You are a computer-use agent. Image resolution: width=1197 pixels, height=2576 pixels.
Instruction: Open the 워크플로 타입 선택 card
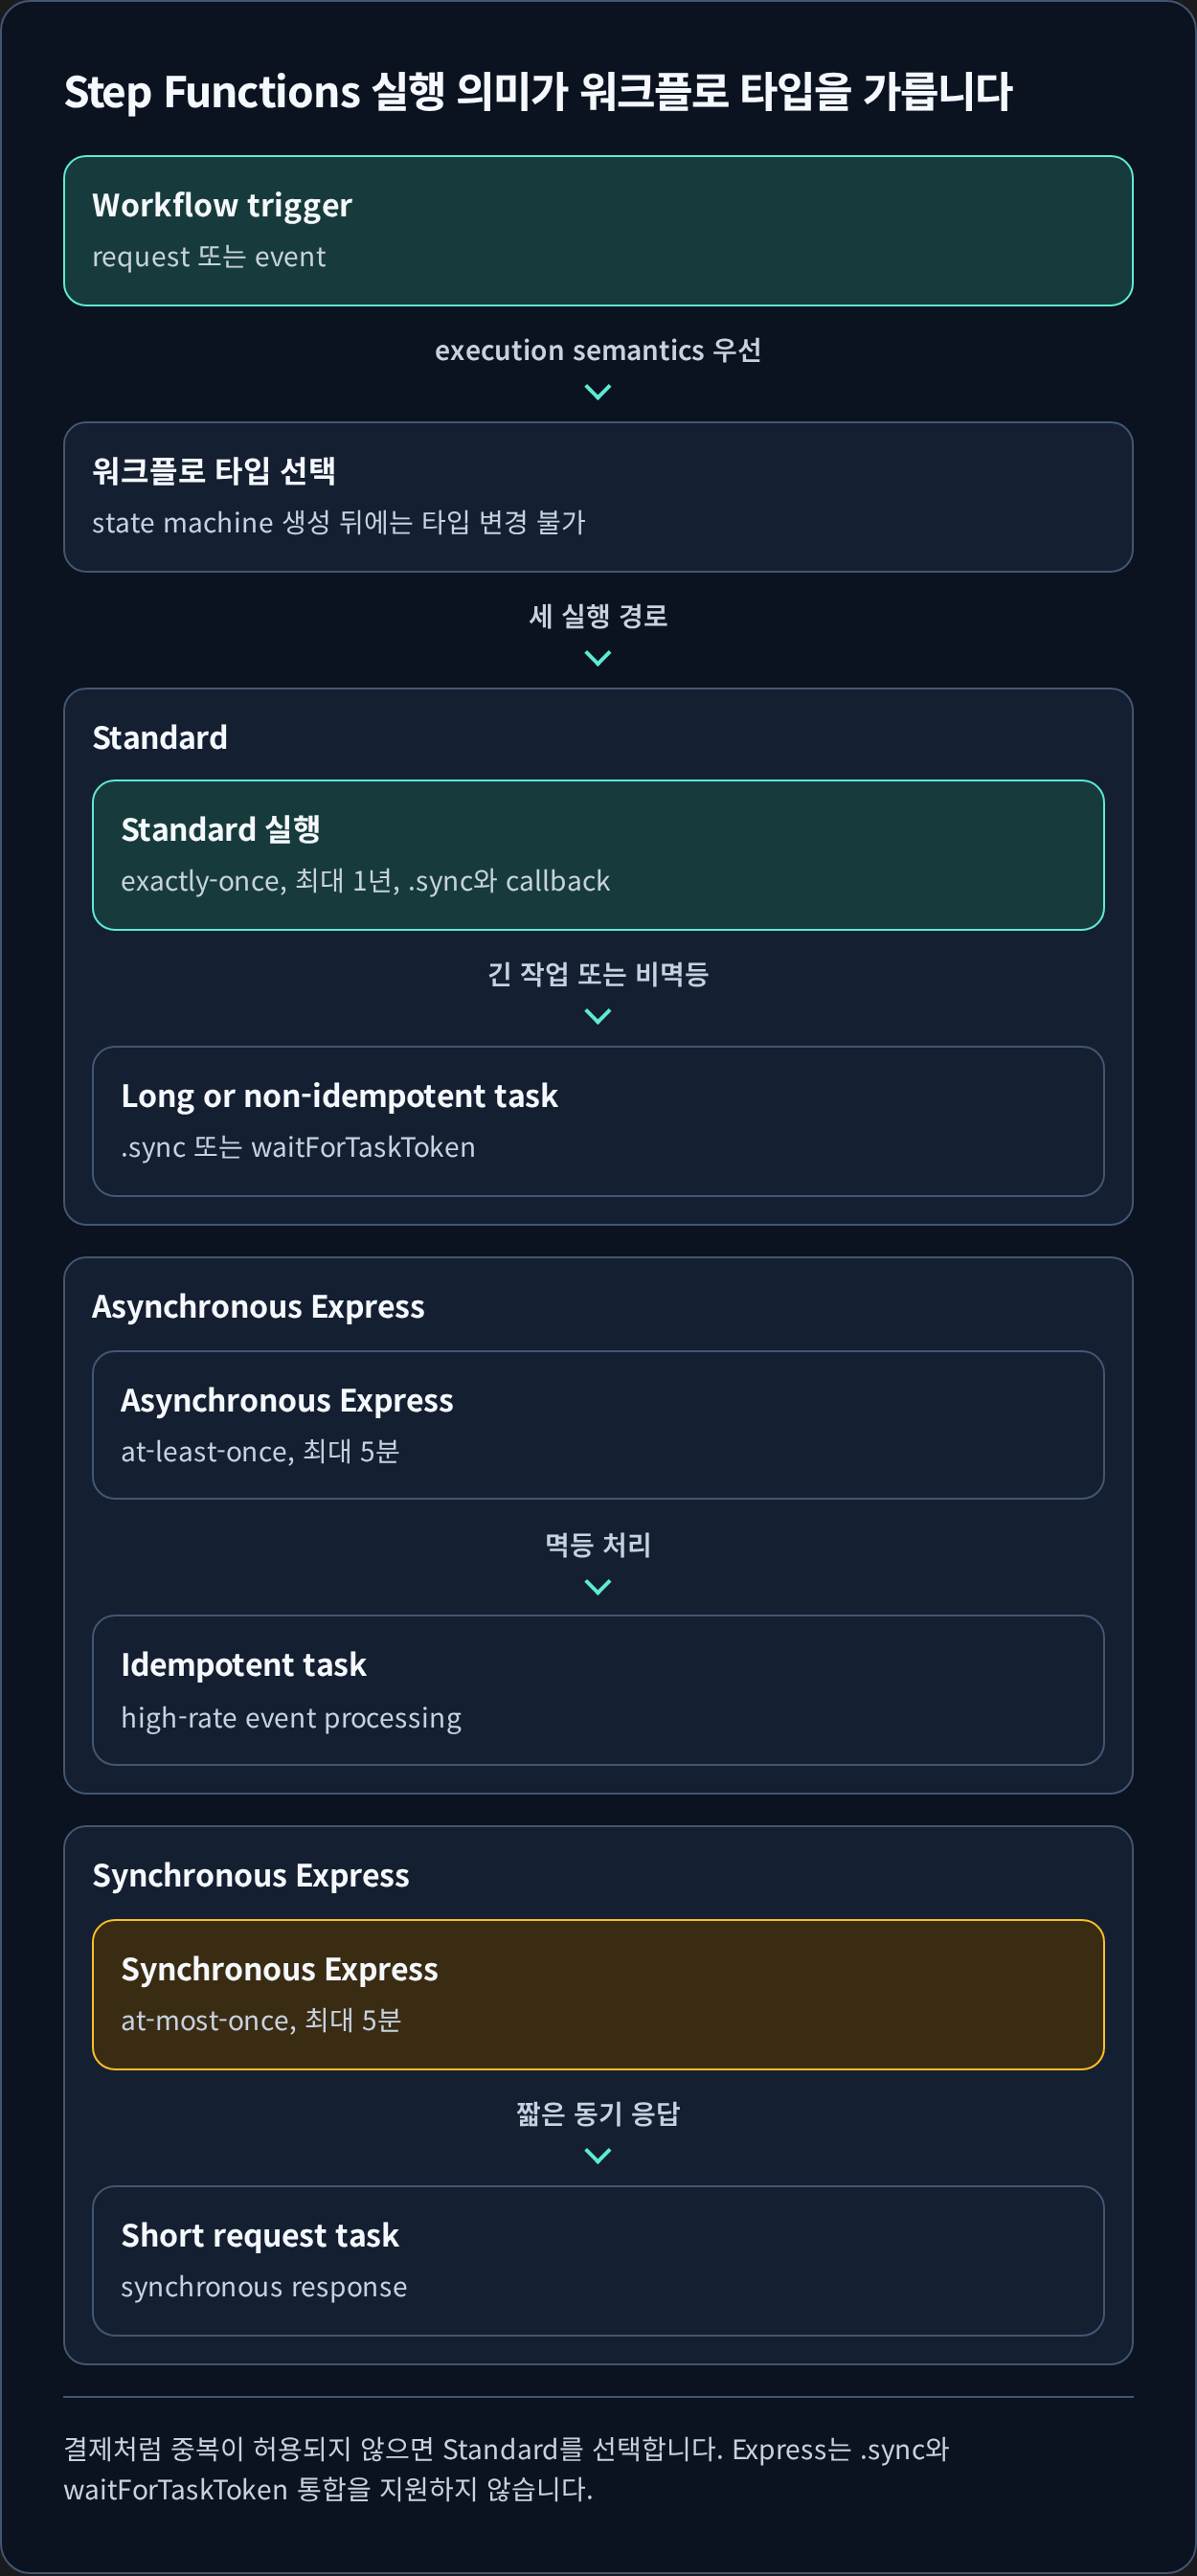pos(598,497)
